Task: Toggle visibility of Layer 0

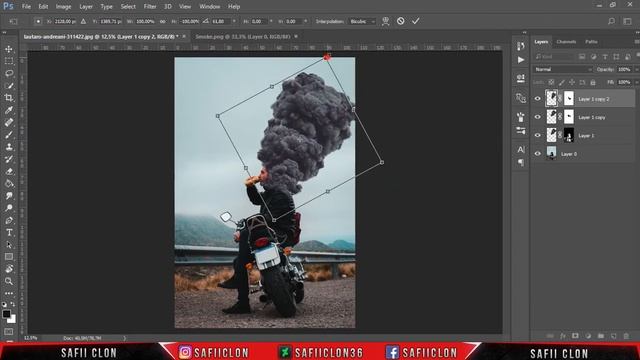Action: click(x=537, y=154)
